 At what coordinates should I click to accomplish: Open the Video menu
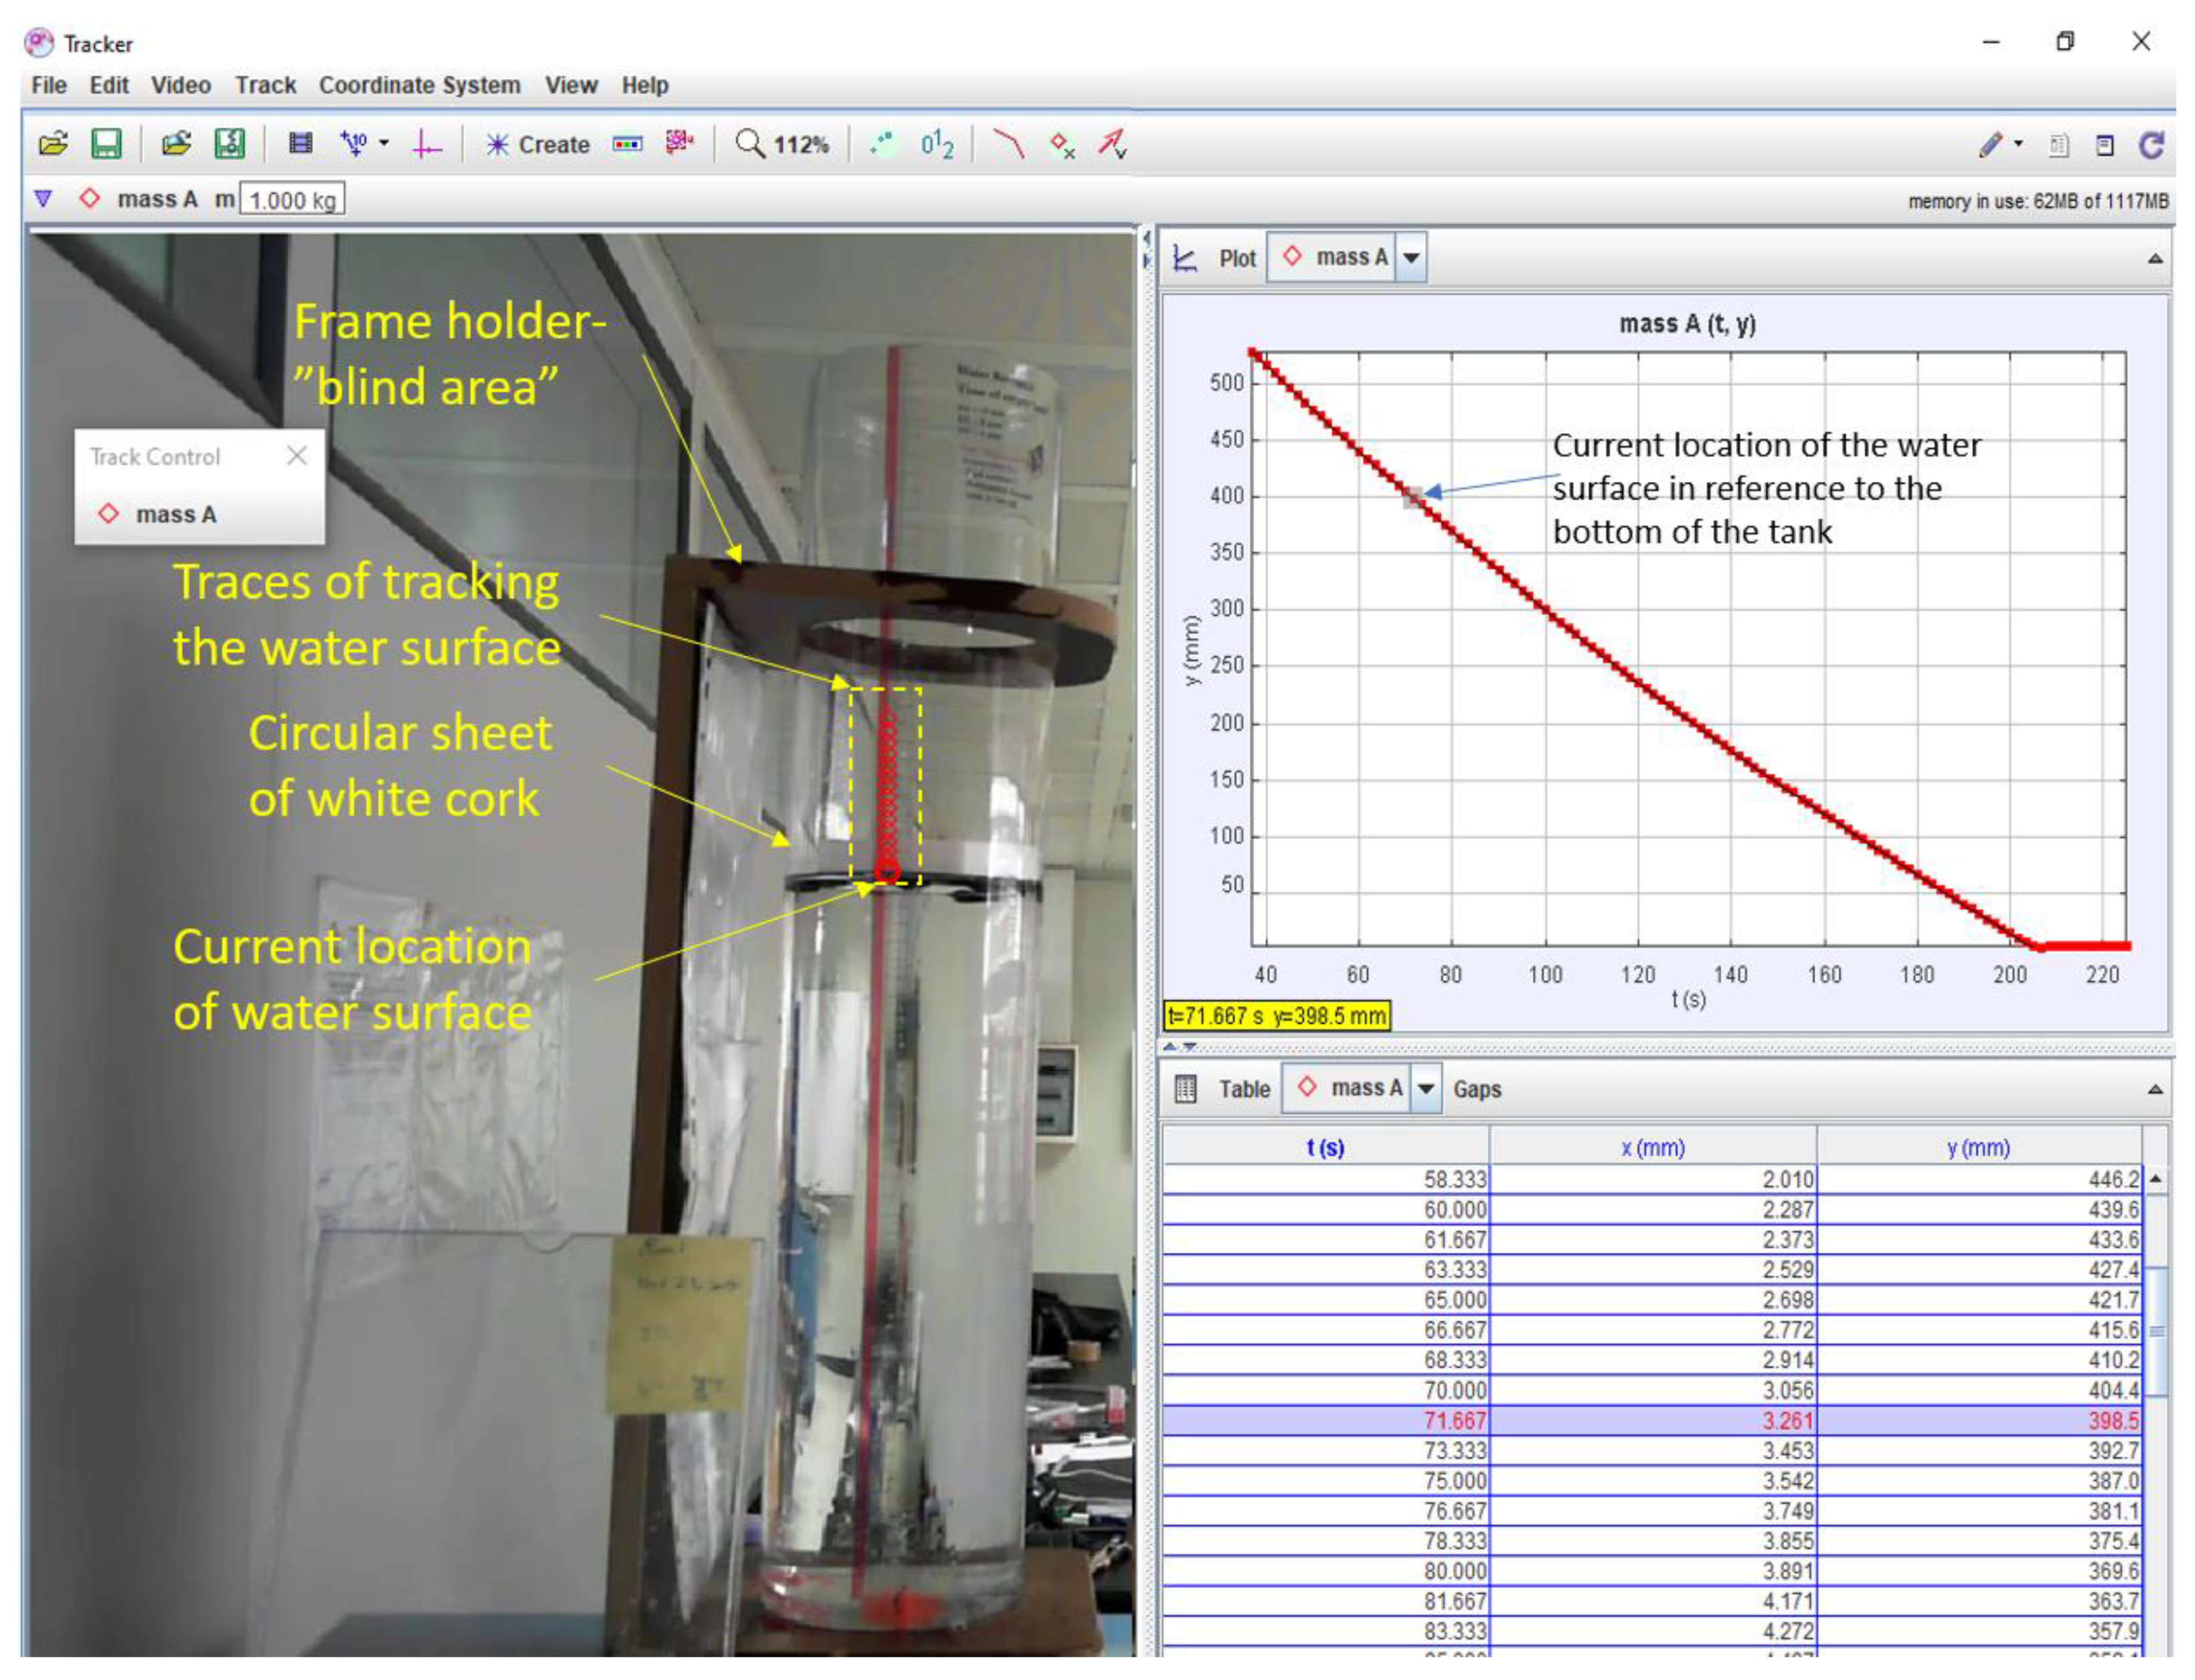pos(181,85)
